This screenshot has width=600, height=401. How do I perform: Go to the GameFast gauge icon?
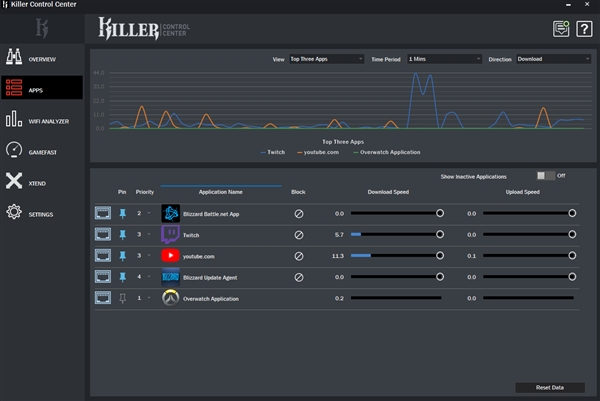[x=14, y=150]
